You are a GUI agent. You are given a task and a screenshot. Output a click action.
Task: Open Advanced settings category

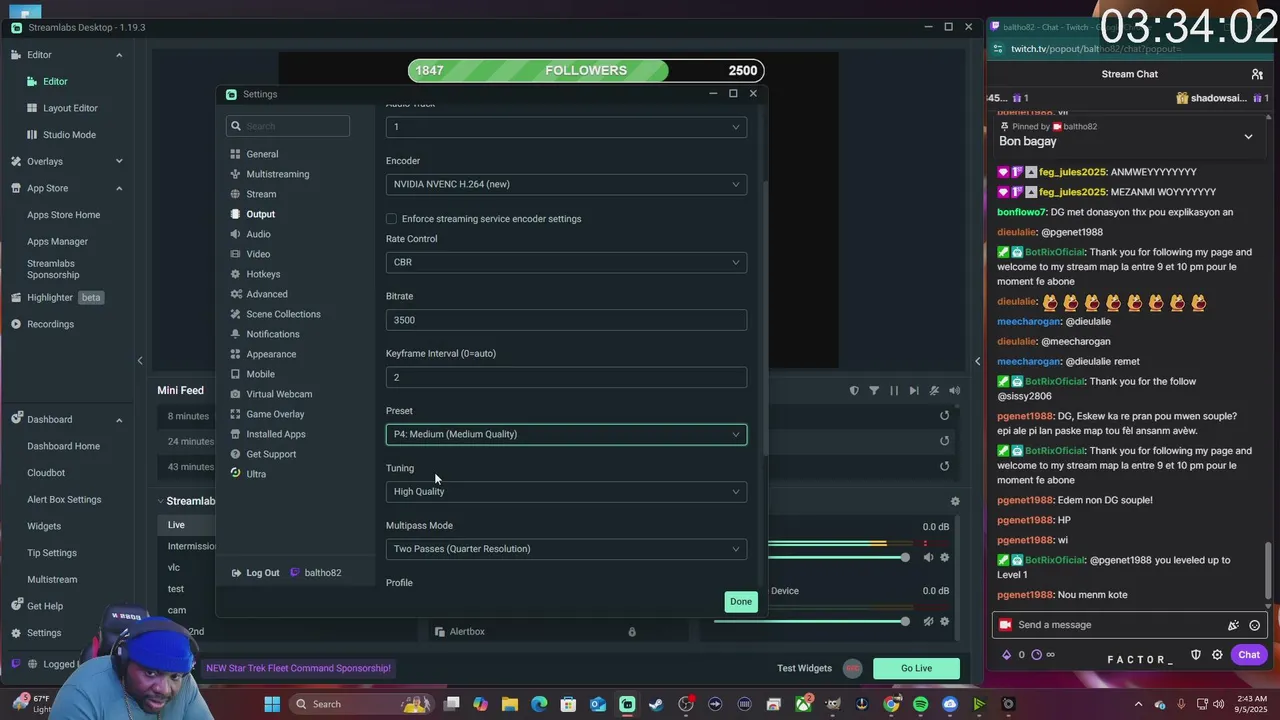(267, 294)
